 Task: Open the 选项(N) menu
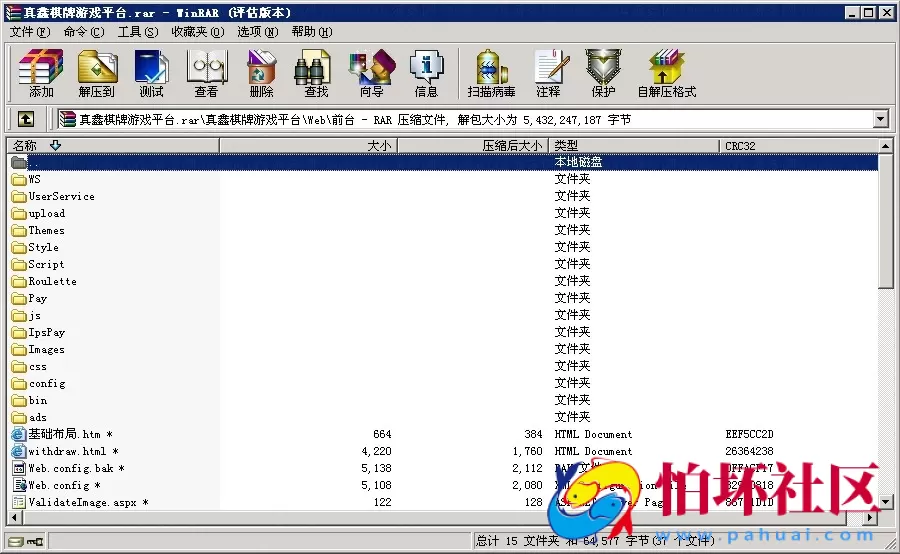pyautogui.click(x=258, y=32)
